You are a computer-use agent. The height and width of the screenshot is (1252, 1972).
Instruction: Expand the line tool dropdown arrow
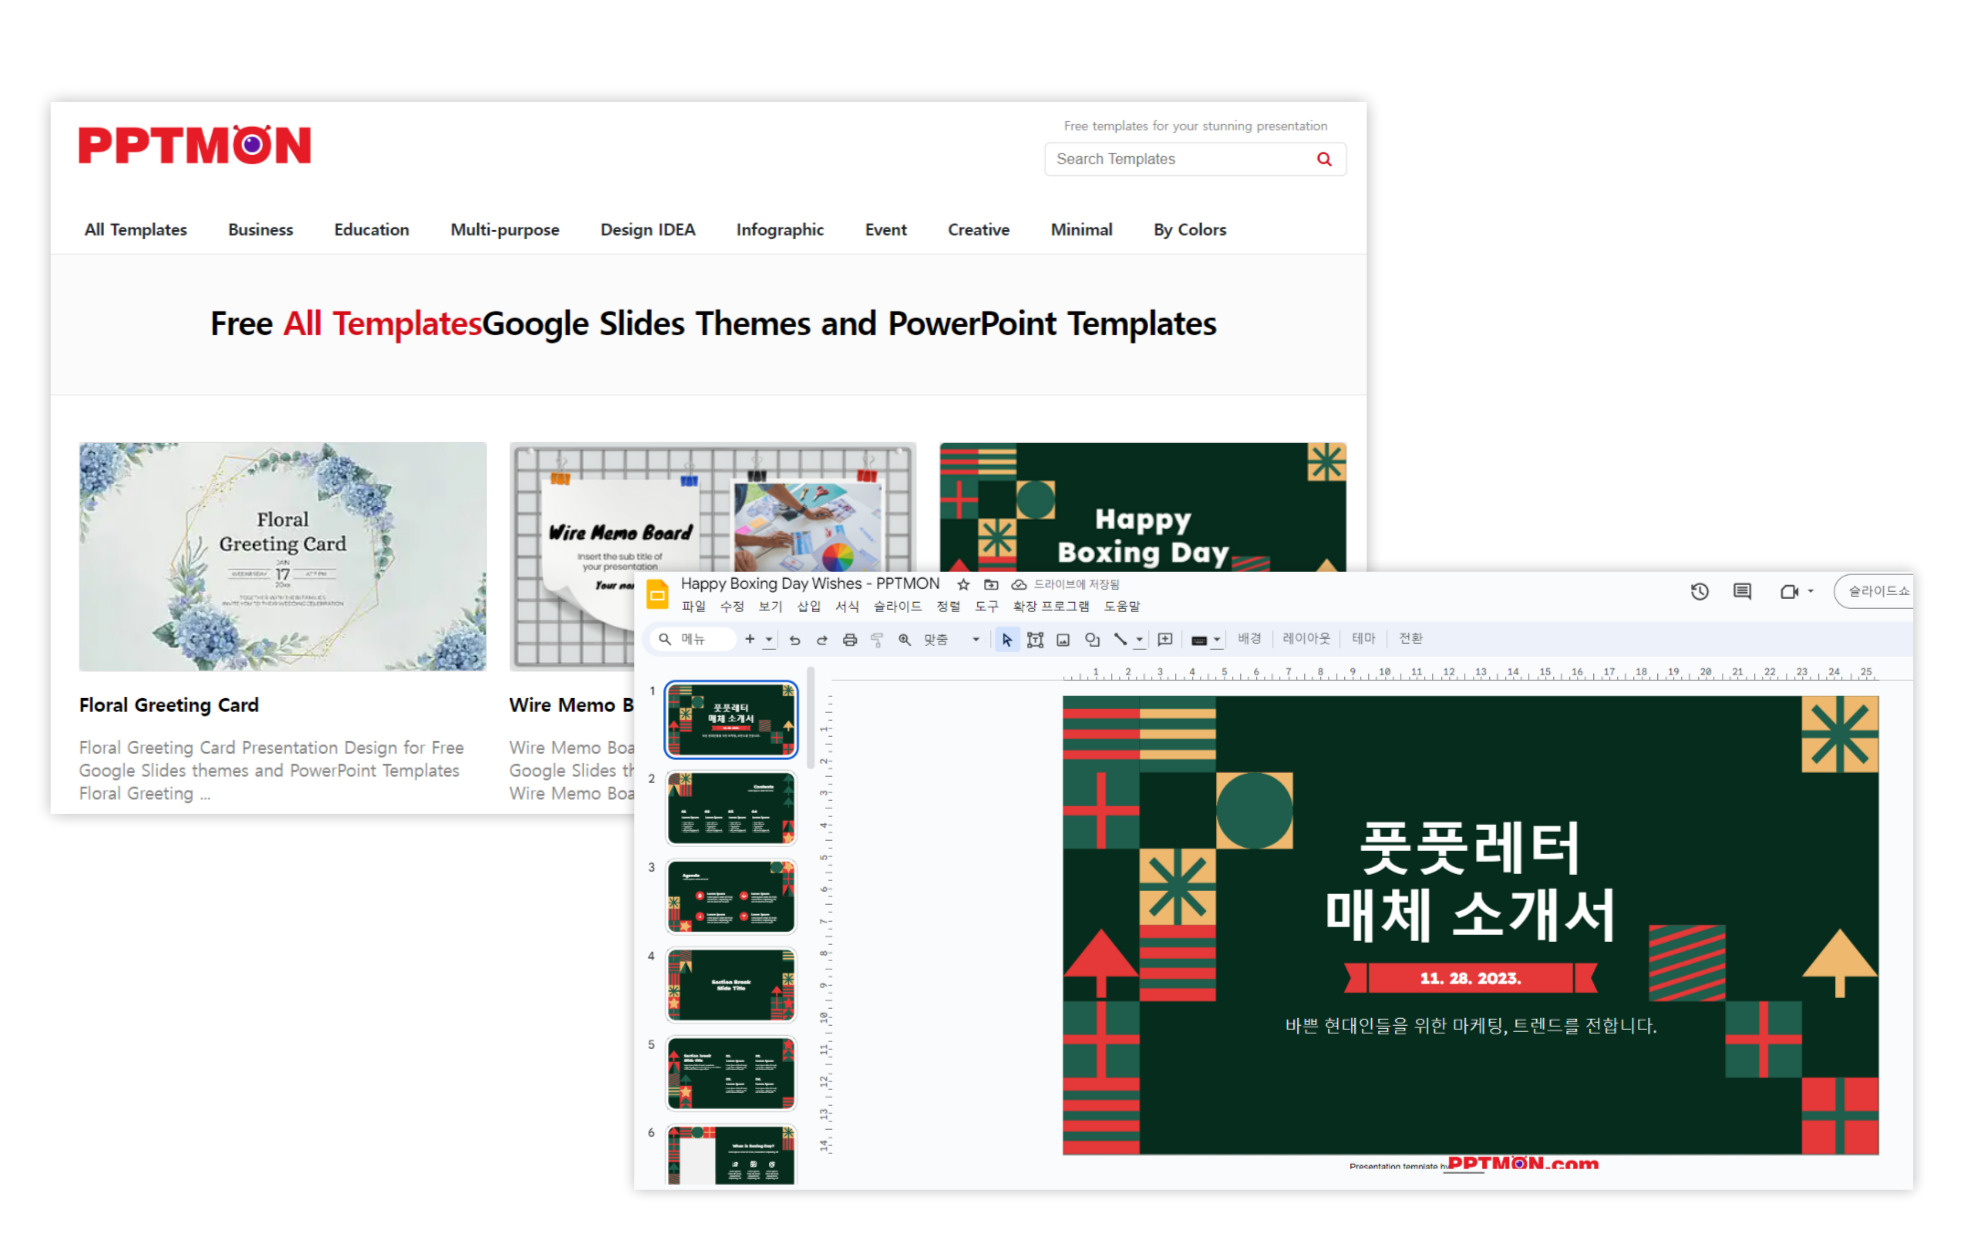(x=1139, y=640)
